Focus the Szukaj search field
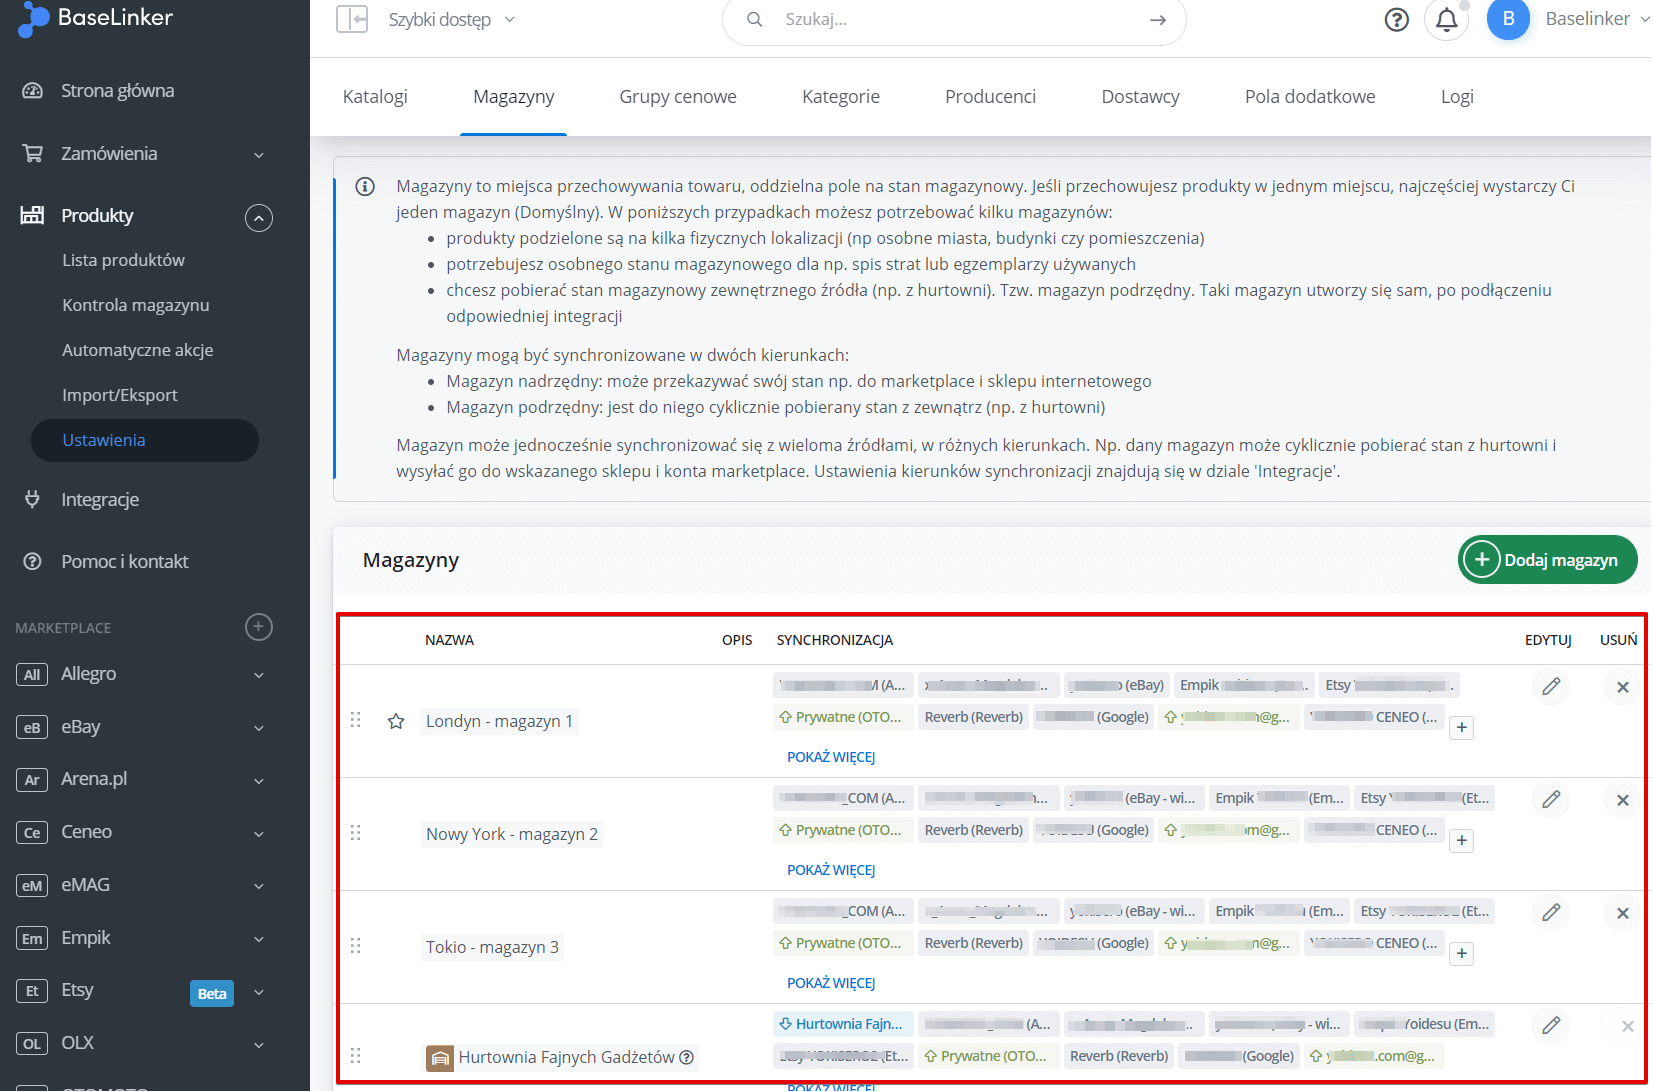The height and width of the screenshot is (1092, 1653). [955, 20]
